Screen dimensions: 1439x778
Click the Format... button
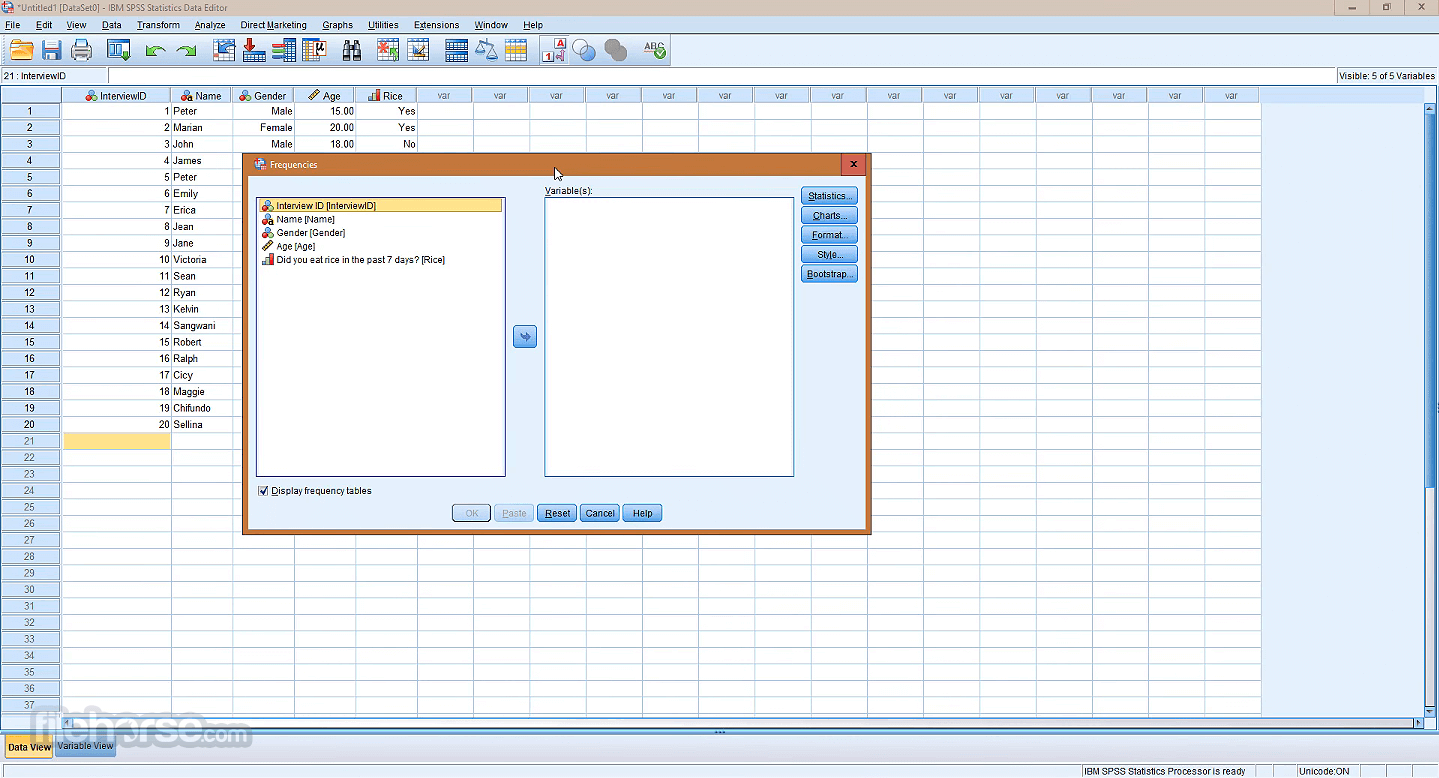829,235
